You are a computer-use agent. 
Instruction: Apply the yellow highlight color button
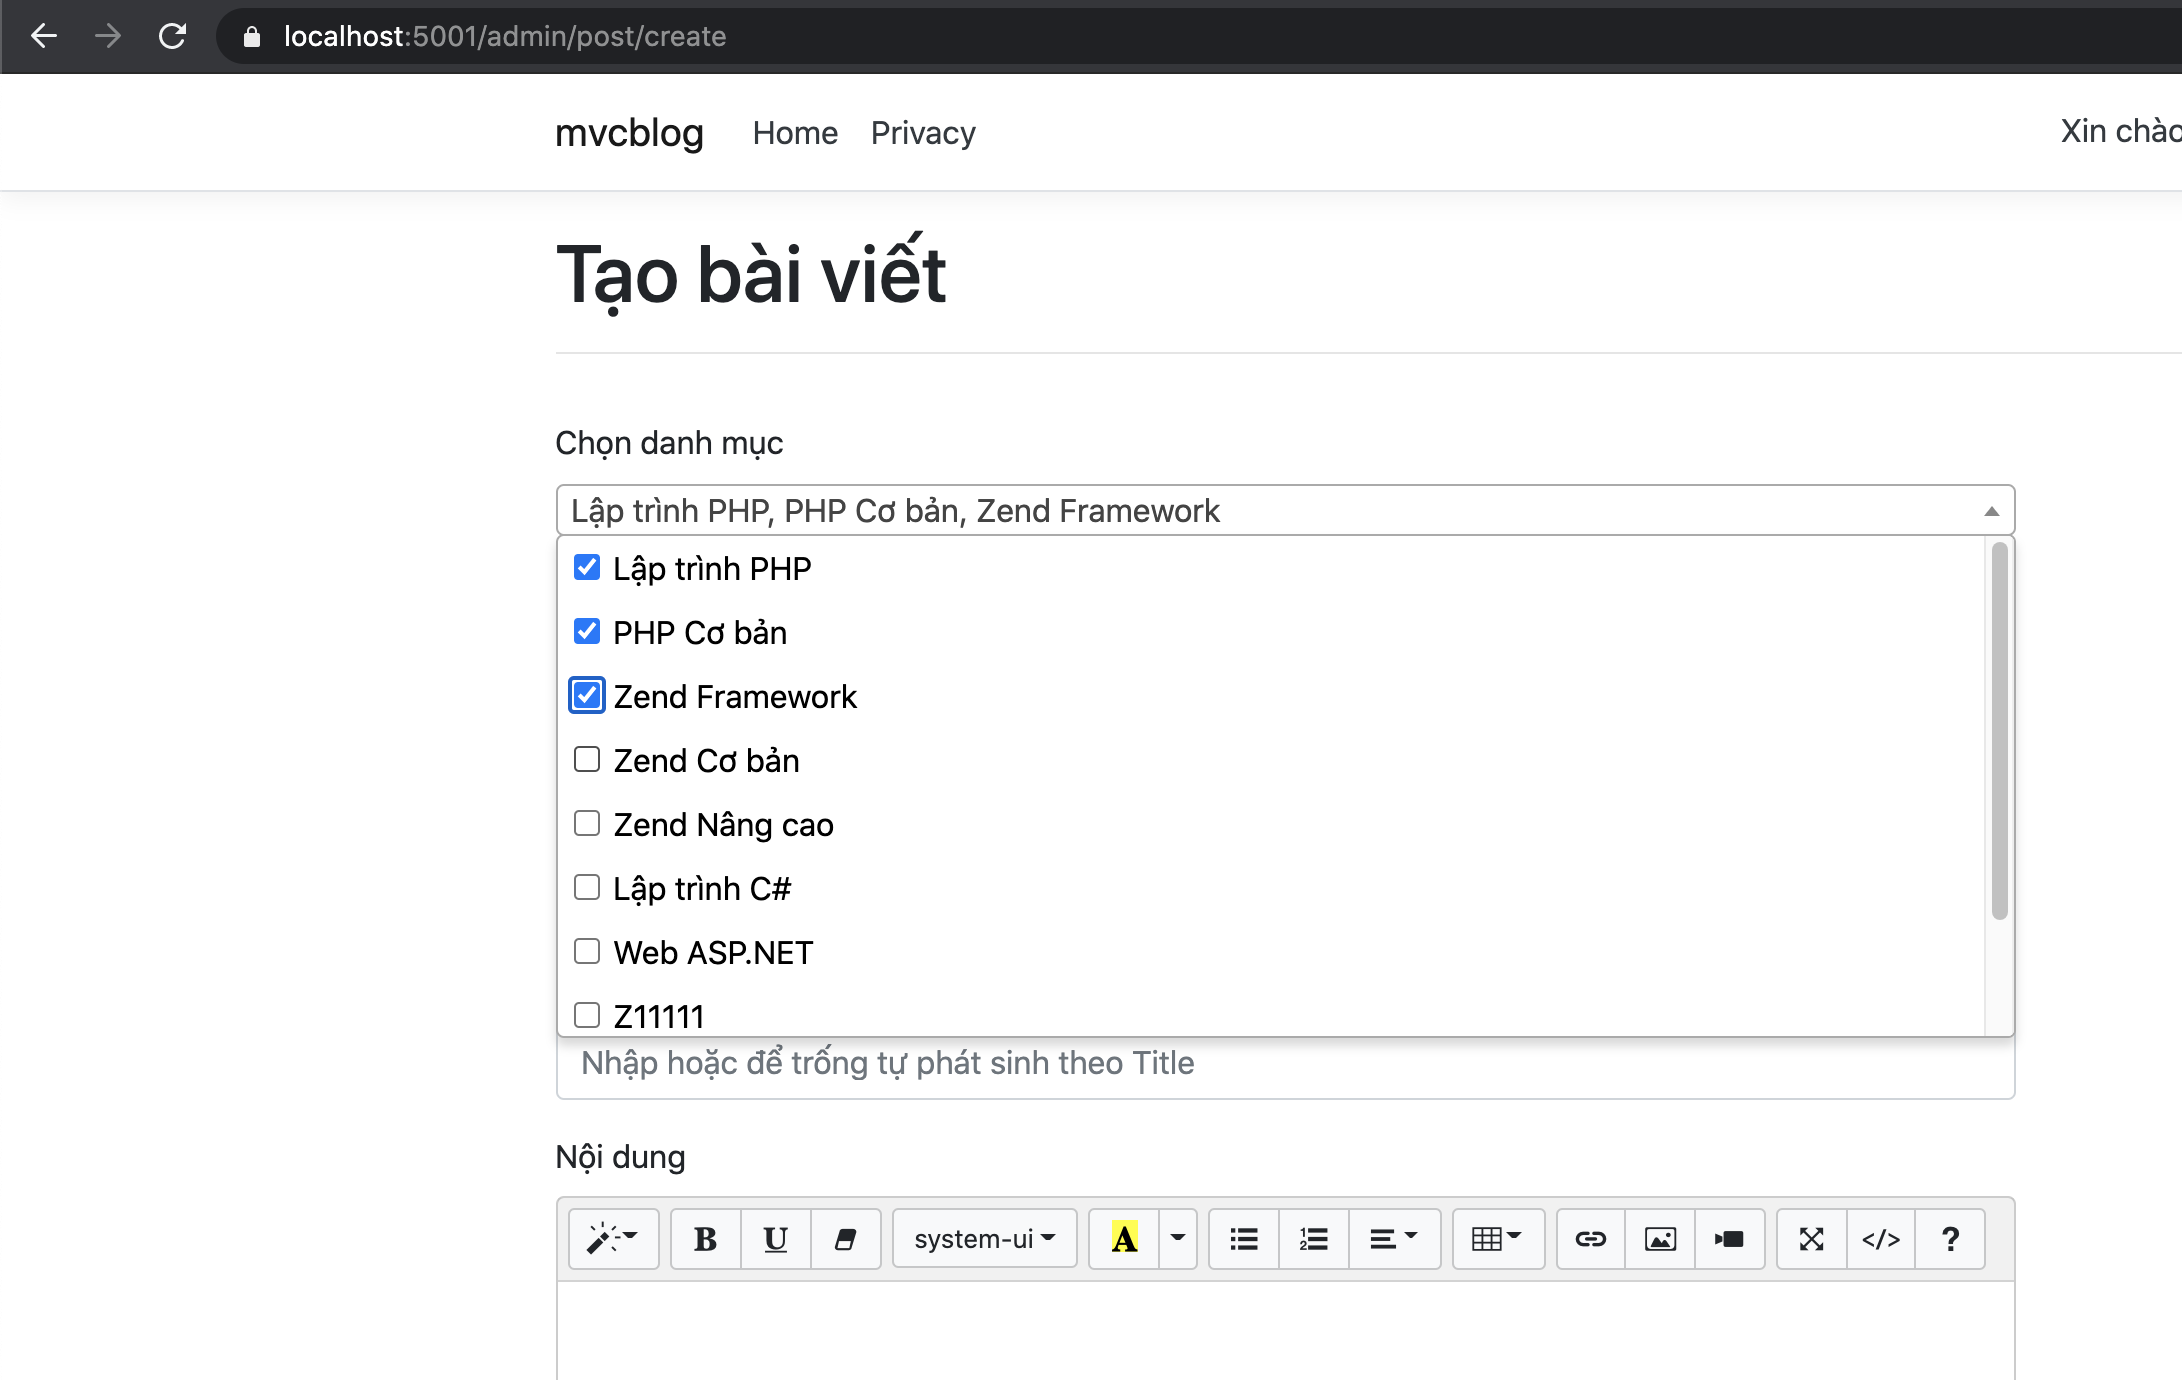(1124, 1239)
